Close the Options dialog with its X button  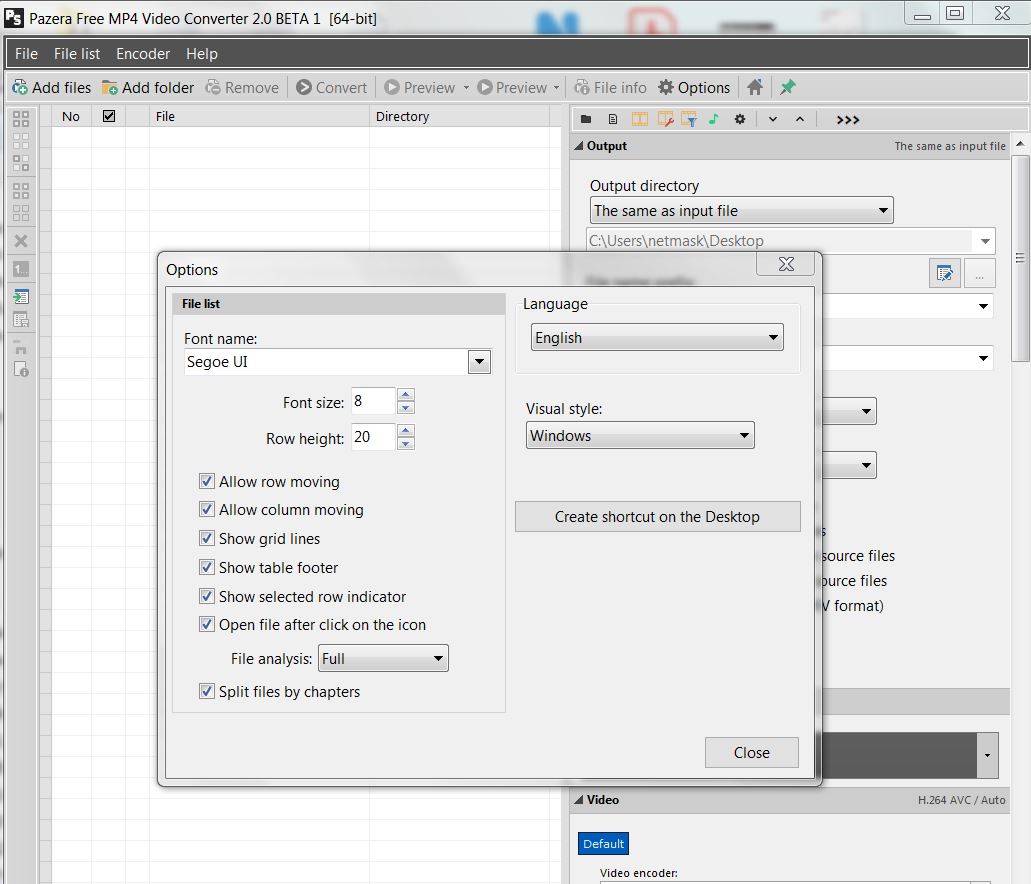pos(786,264)
